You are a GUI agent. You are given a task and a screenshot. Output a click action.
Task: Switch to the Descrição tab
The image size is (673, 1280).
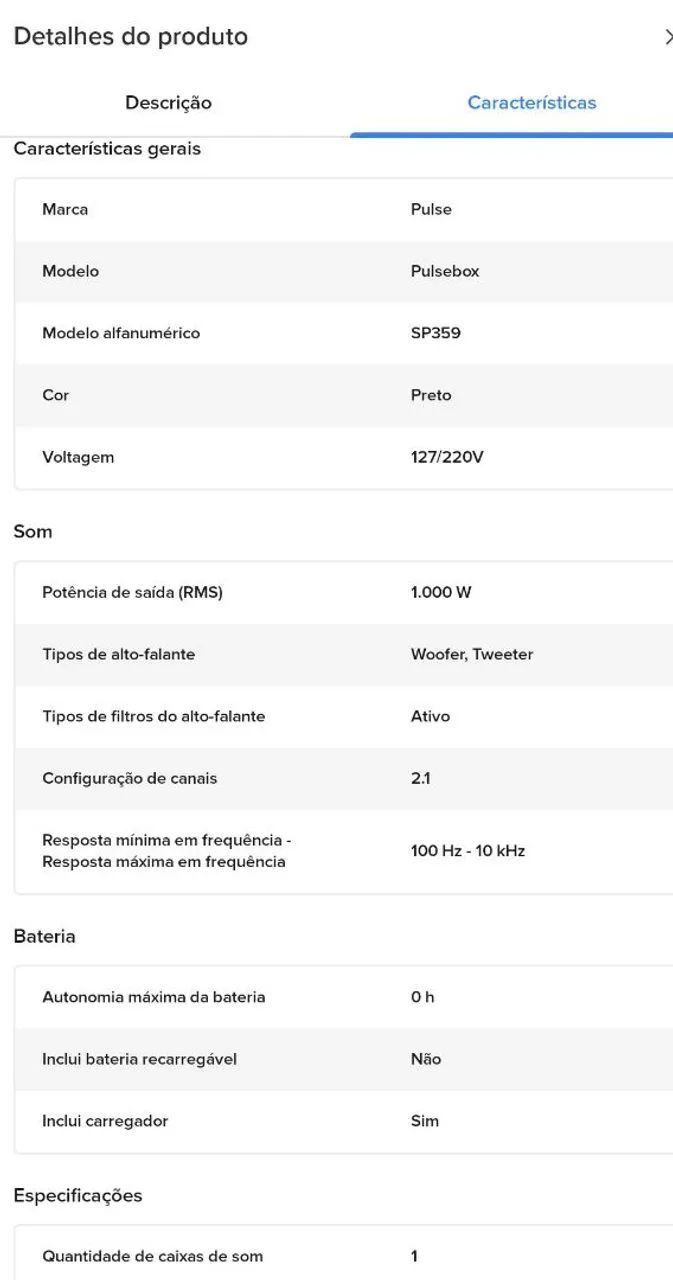pos(168,102)
